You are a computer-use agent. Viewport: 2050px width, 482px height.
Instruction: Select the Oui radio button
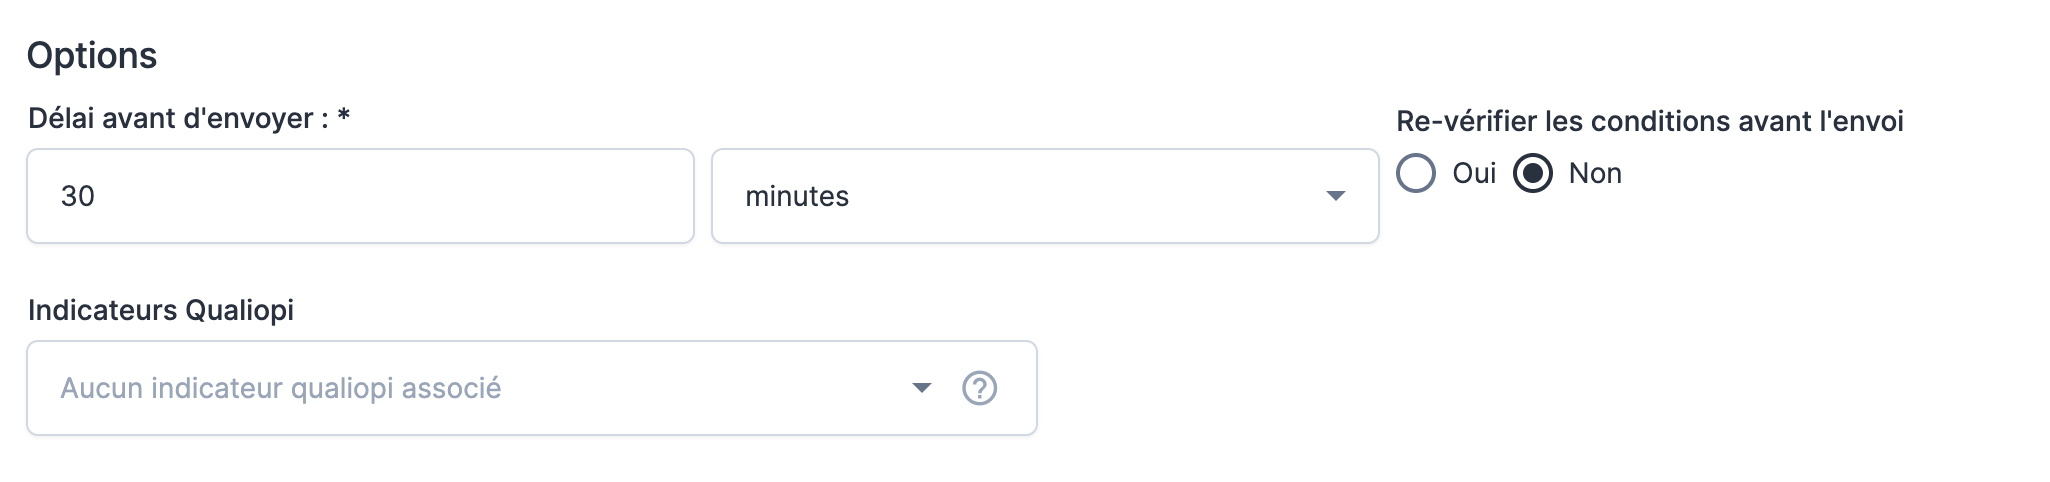point(1416,173)
